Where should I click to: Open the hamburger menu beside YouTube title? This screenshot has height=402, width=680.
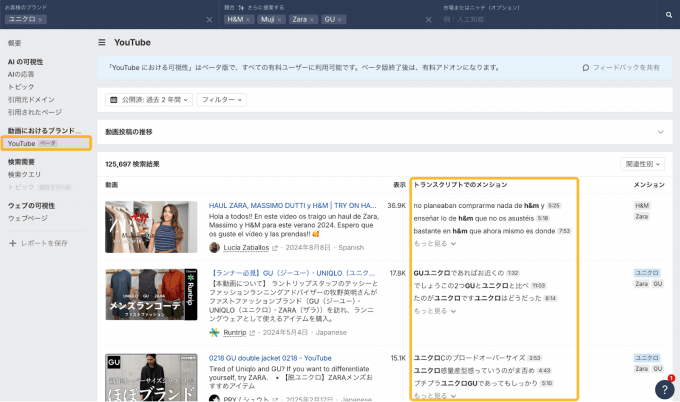tap(101, 43)
